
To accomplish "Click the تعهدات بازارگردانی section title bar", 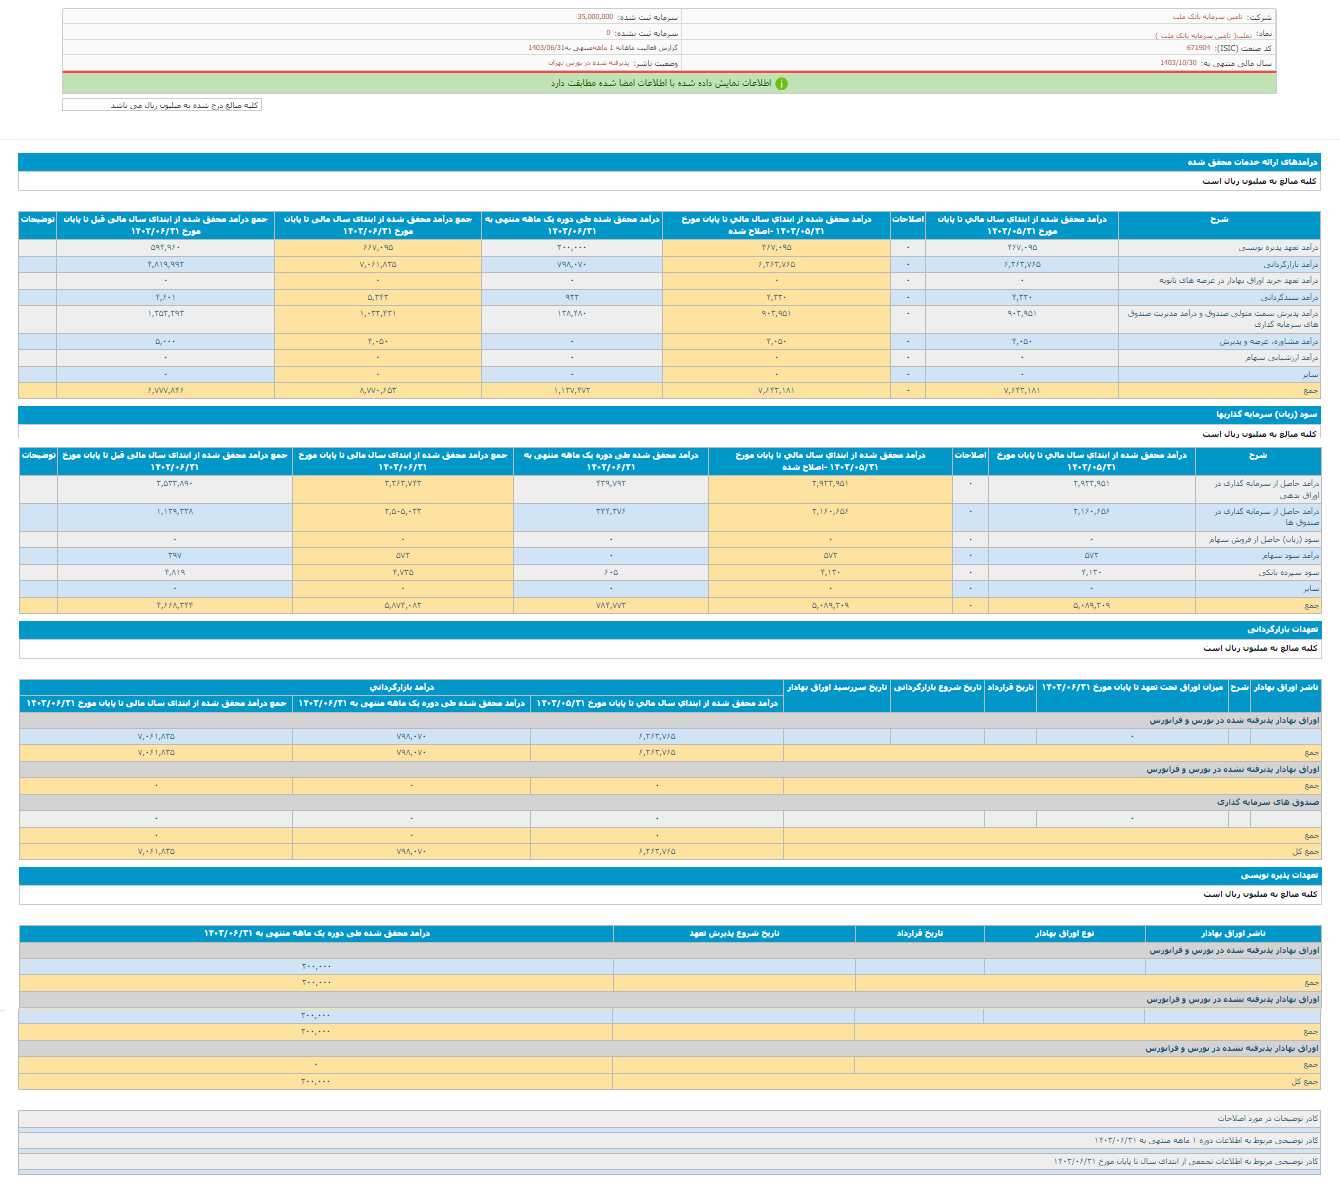I will click(1282, 630).
